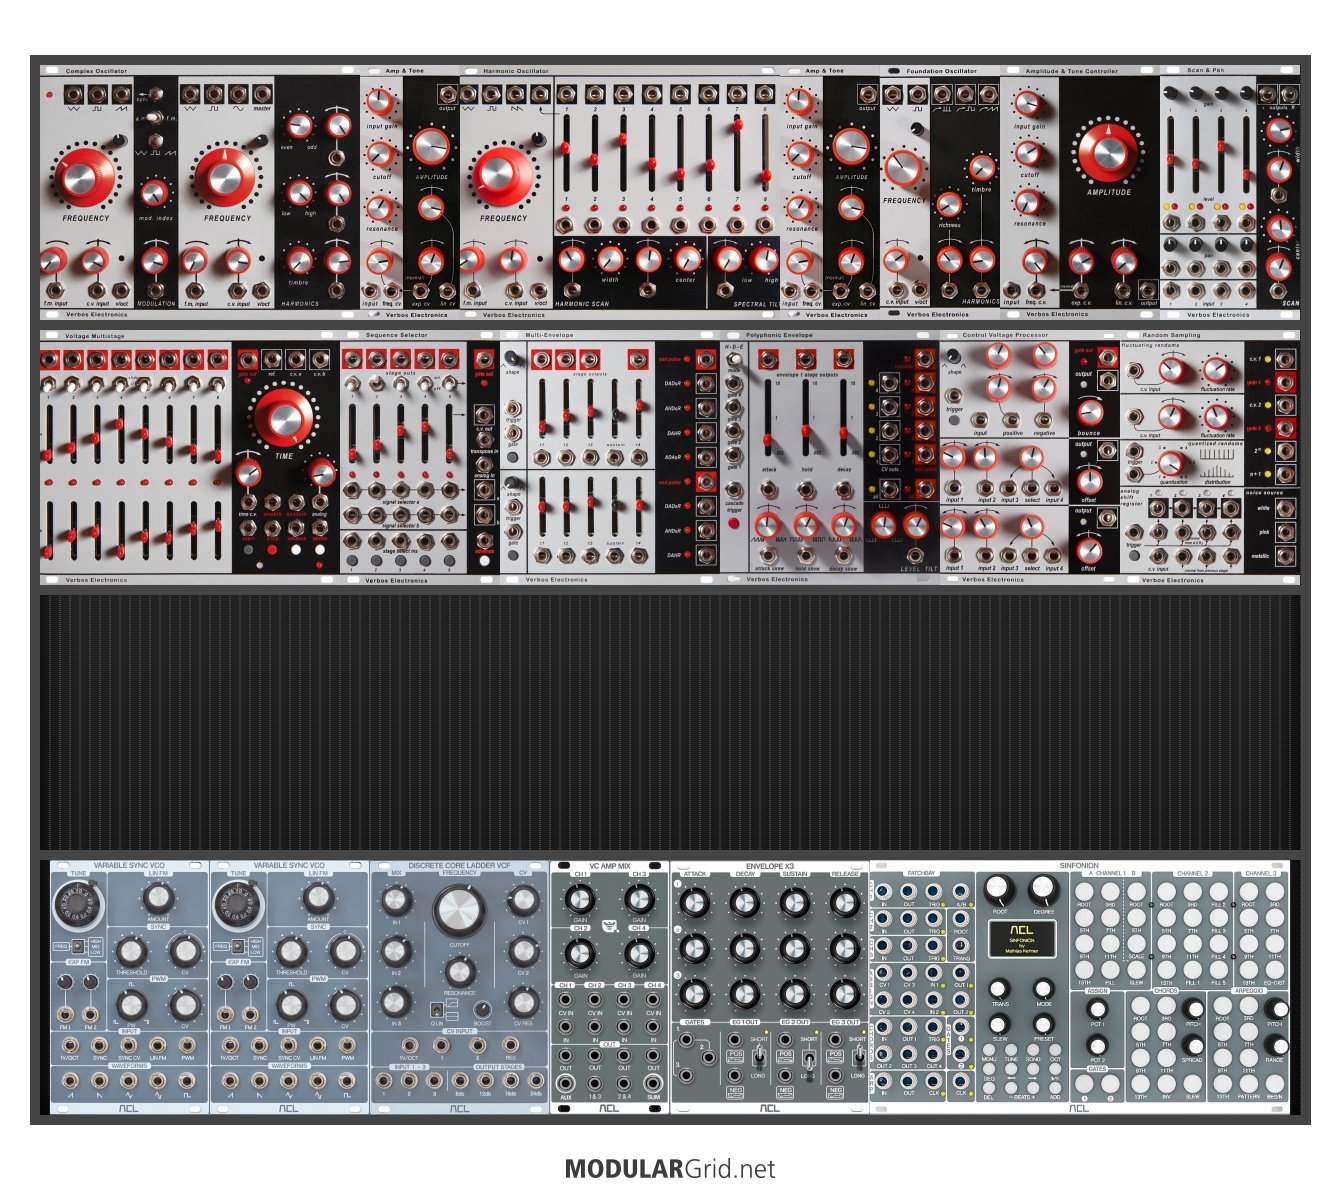The height and width of the screenshot is (1190, 1341).
Task: Click the MODE knob on SINFONION
Action: 1044,990
